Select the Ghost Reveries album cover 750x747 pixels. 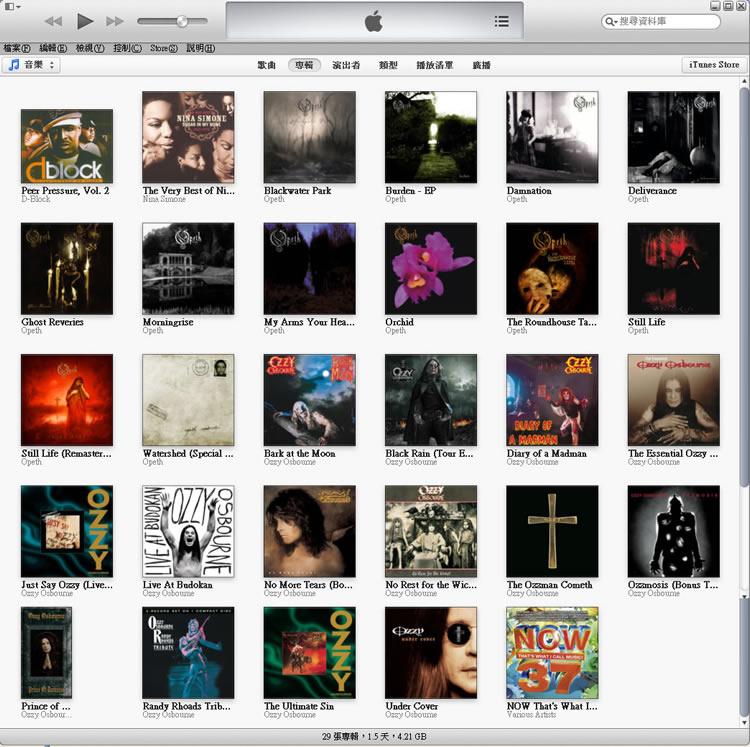click(67, 268)
